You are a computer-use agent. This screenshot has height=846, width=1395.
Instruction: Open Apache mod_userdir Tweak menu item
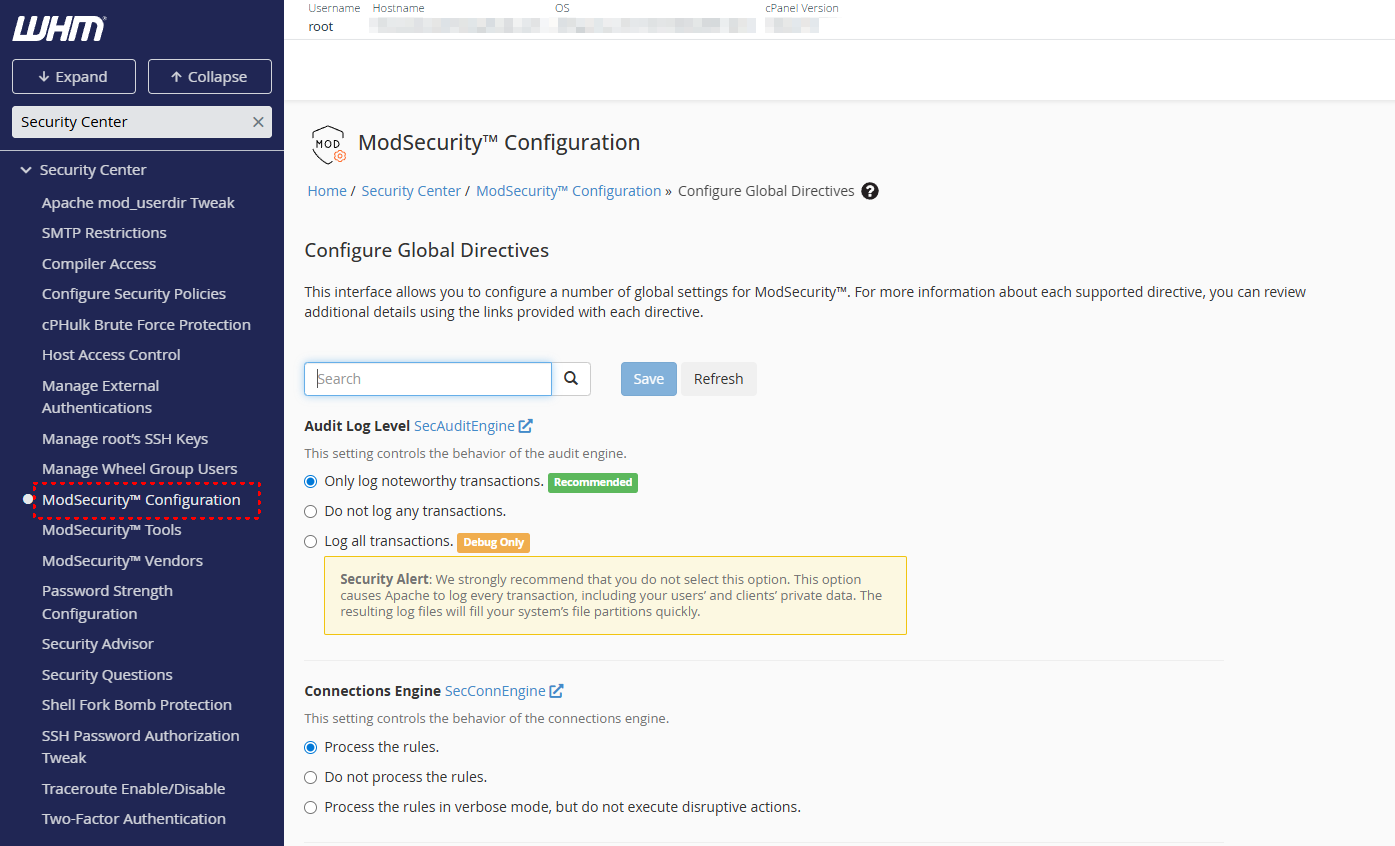pyautogui.click(x=138, y=203)
